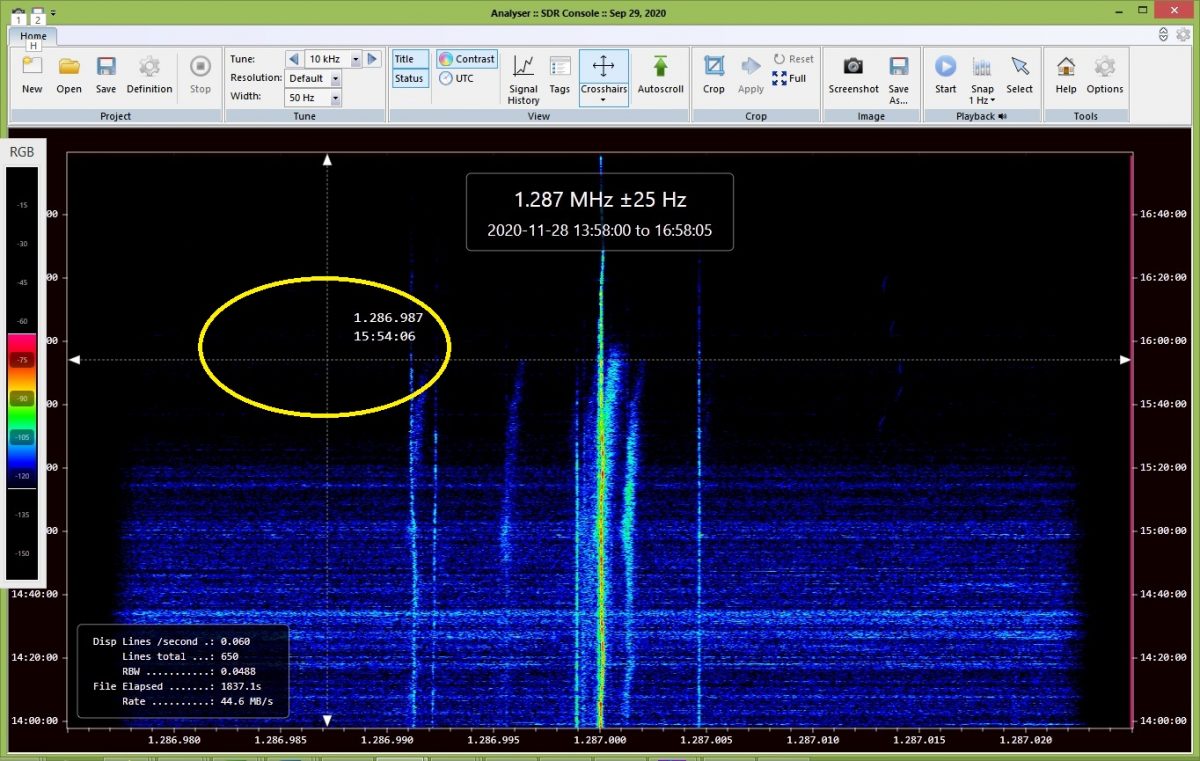This screenshot has width=1200, height=761.
Task: Click the Tags icon
Action: [x=560, y=77]
